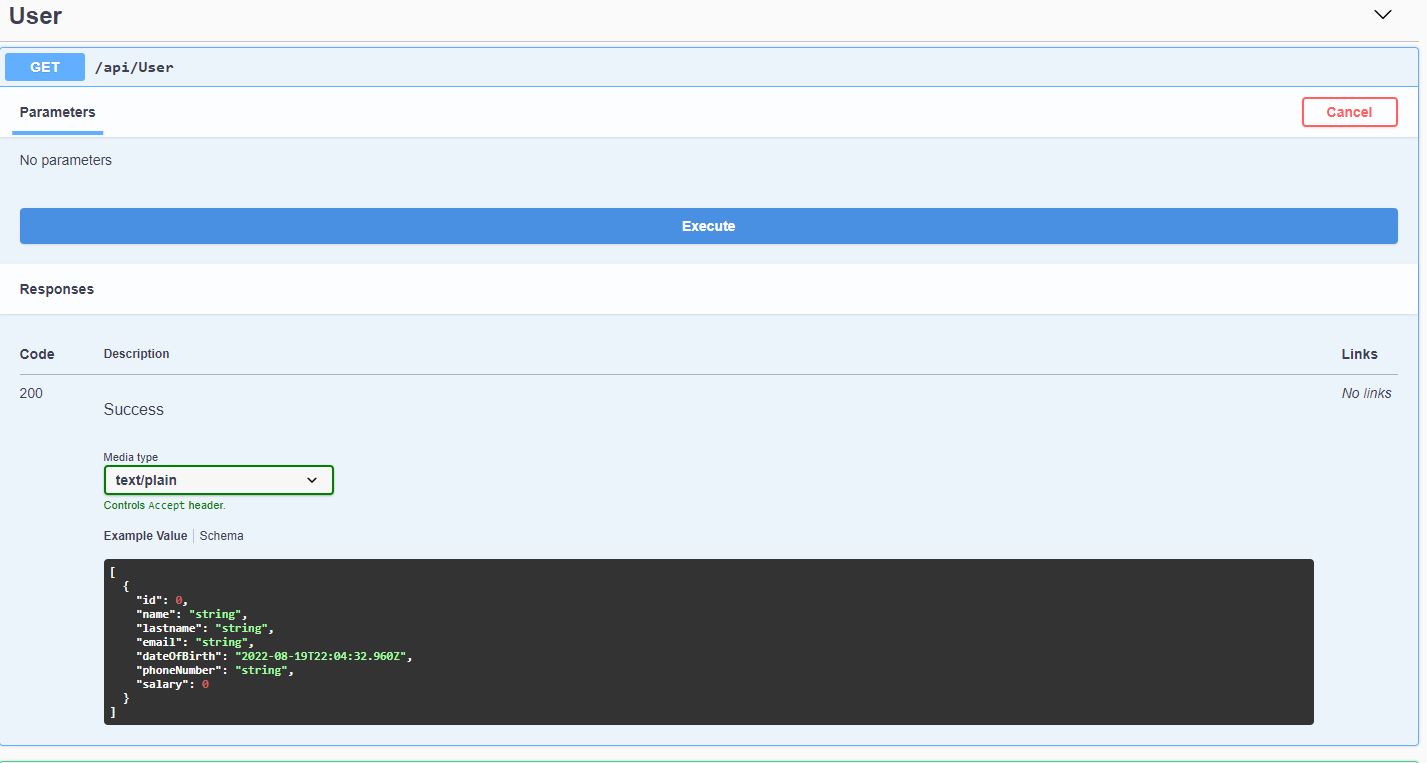This screenshot has height=763, width=1427.
Task: Select the Schema tab
Action: point(221,535)
